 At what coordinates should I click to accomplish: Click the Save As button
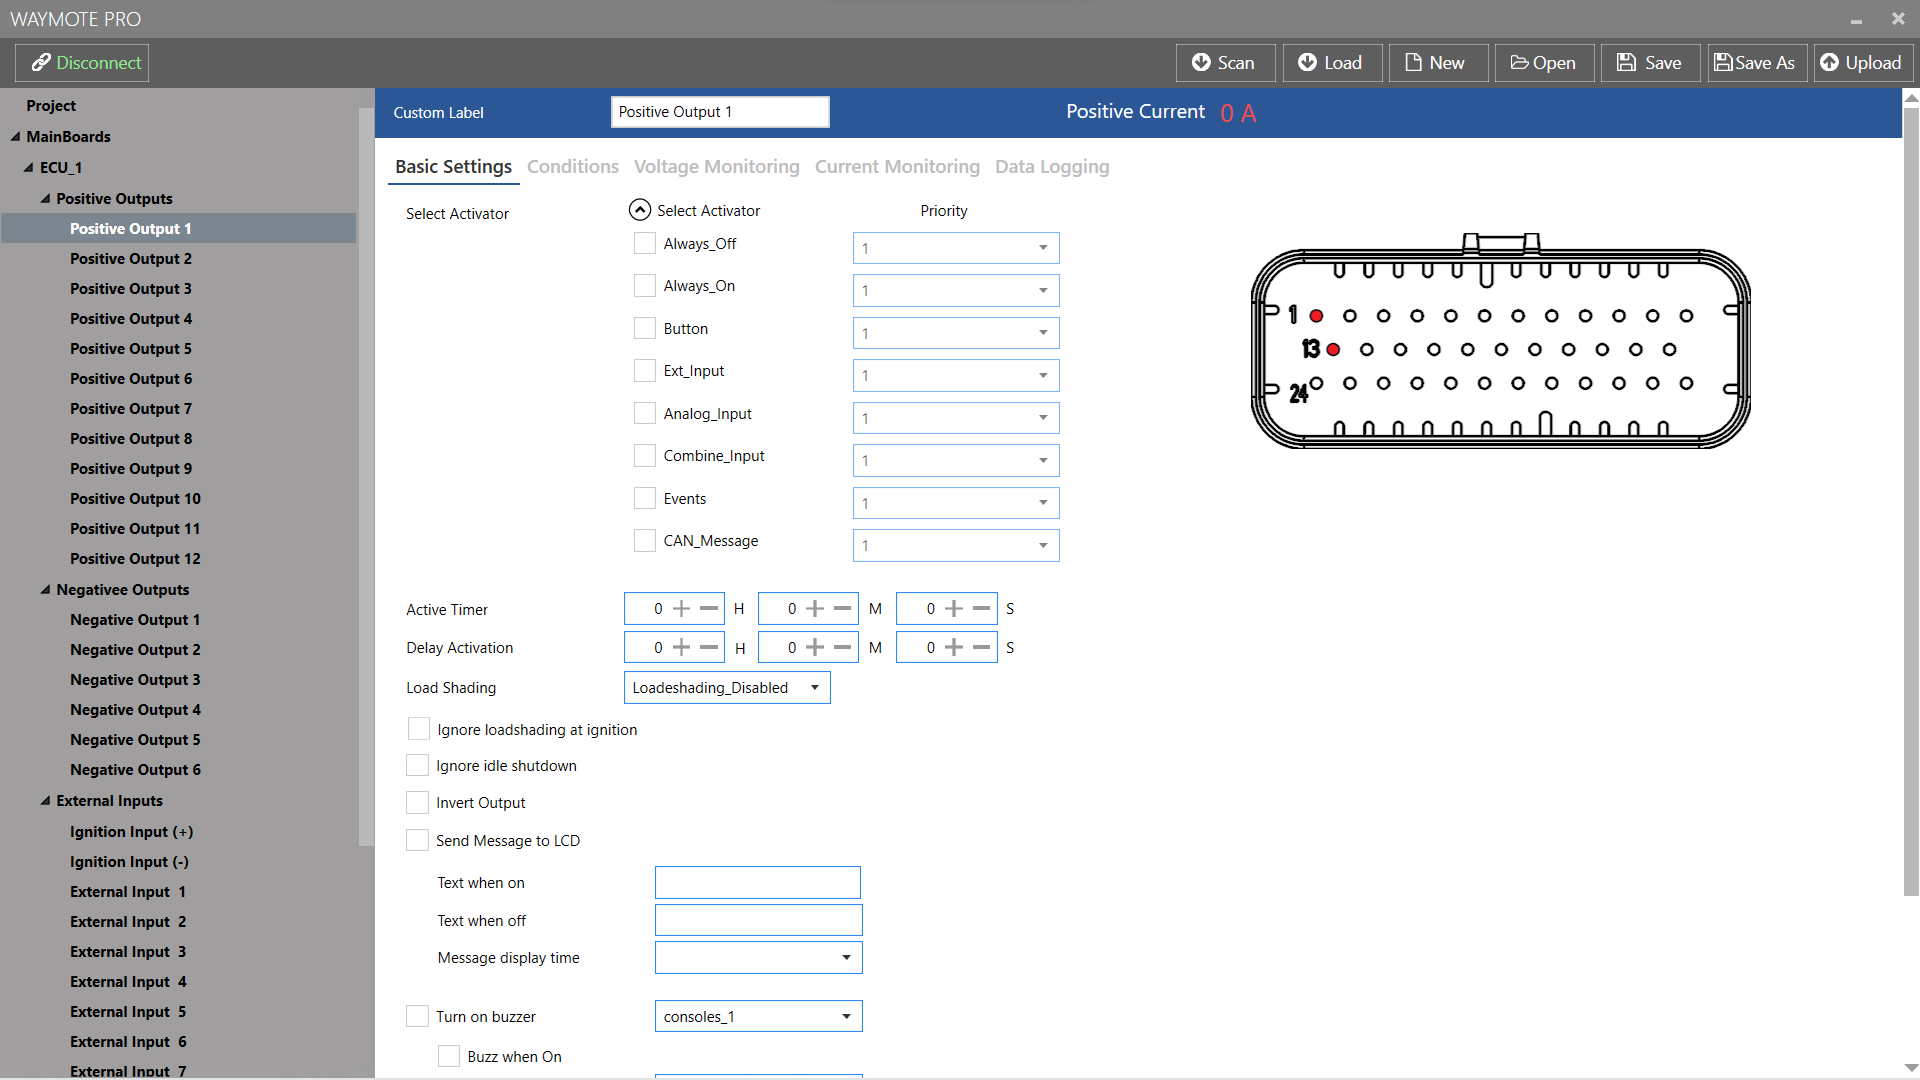tap(1756, 63)
